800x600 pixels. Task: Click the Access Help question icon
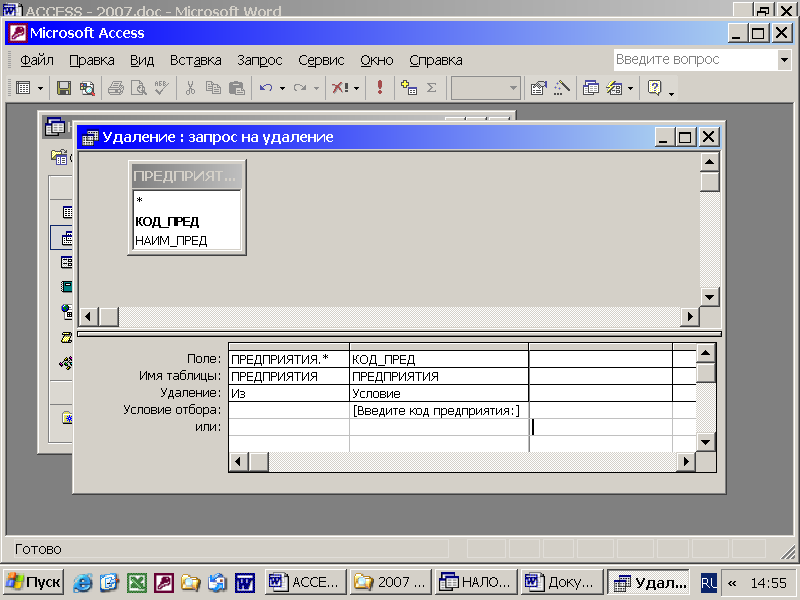coord(654,88)
